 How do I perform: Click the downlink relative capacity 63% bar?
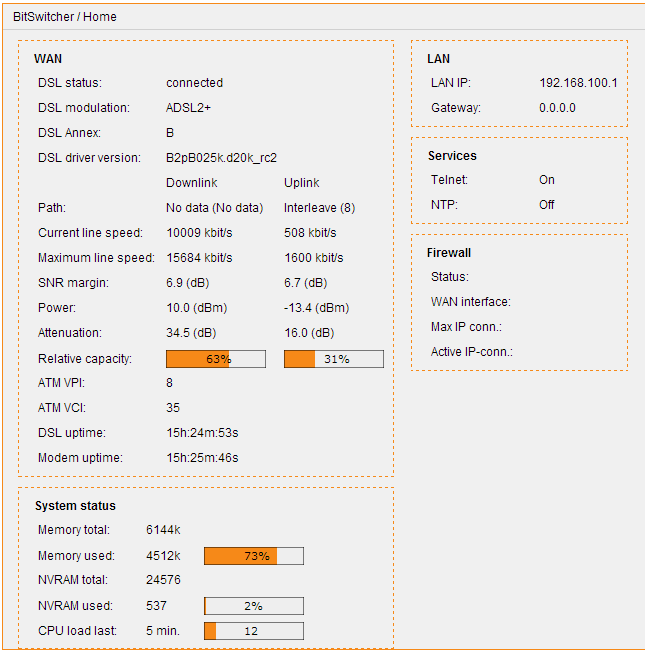[x=216, y=359]
